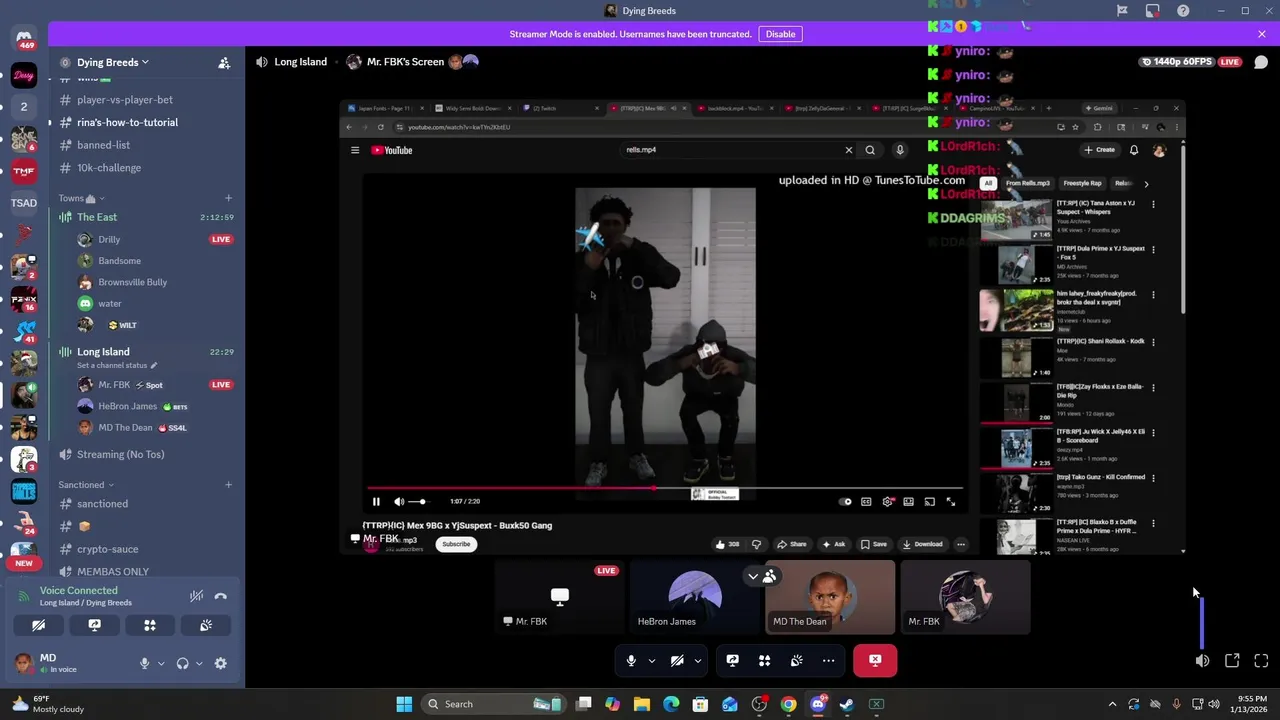This screenshot has width=1280, height=720.
Task: Mute stream volume speaker icon
Action: [x=1202, y=660]
